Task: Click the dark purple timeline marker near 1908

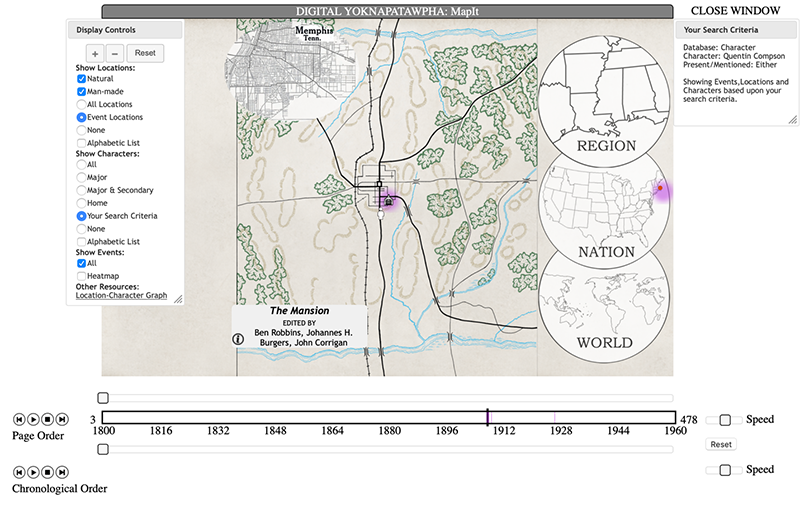Action: click(x=488, y=417)
